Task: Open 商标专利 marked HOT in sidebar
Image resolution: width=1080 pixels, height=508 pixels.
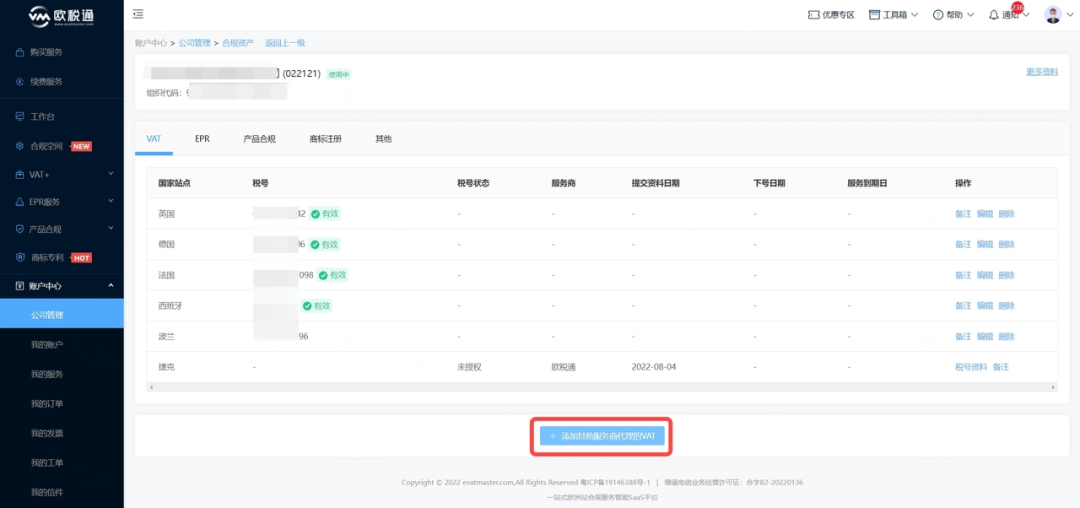Action: (x=46, y=257)
